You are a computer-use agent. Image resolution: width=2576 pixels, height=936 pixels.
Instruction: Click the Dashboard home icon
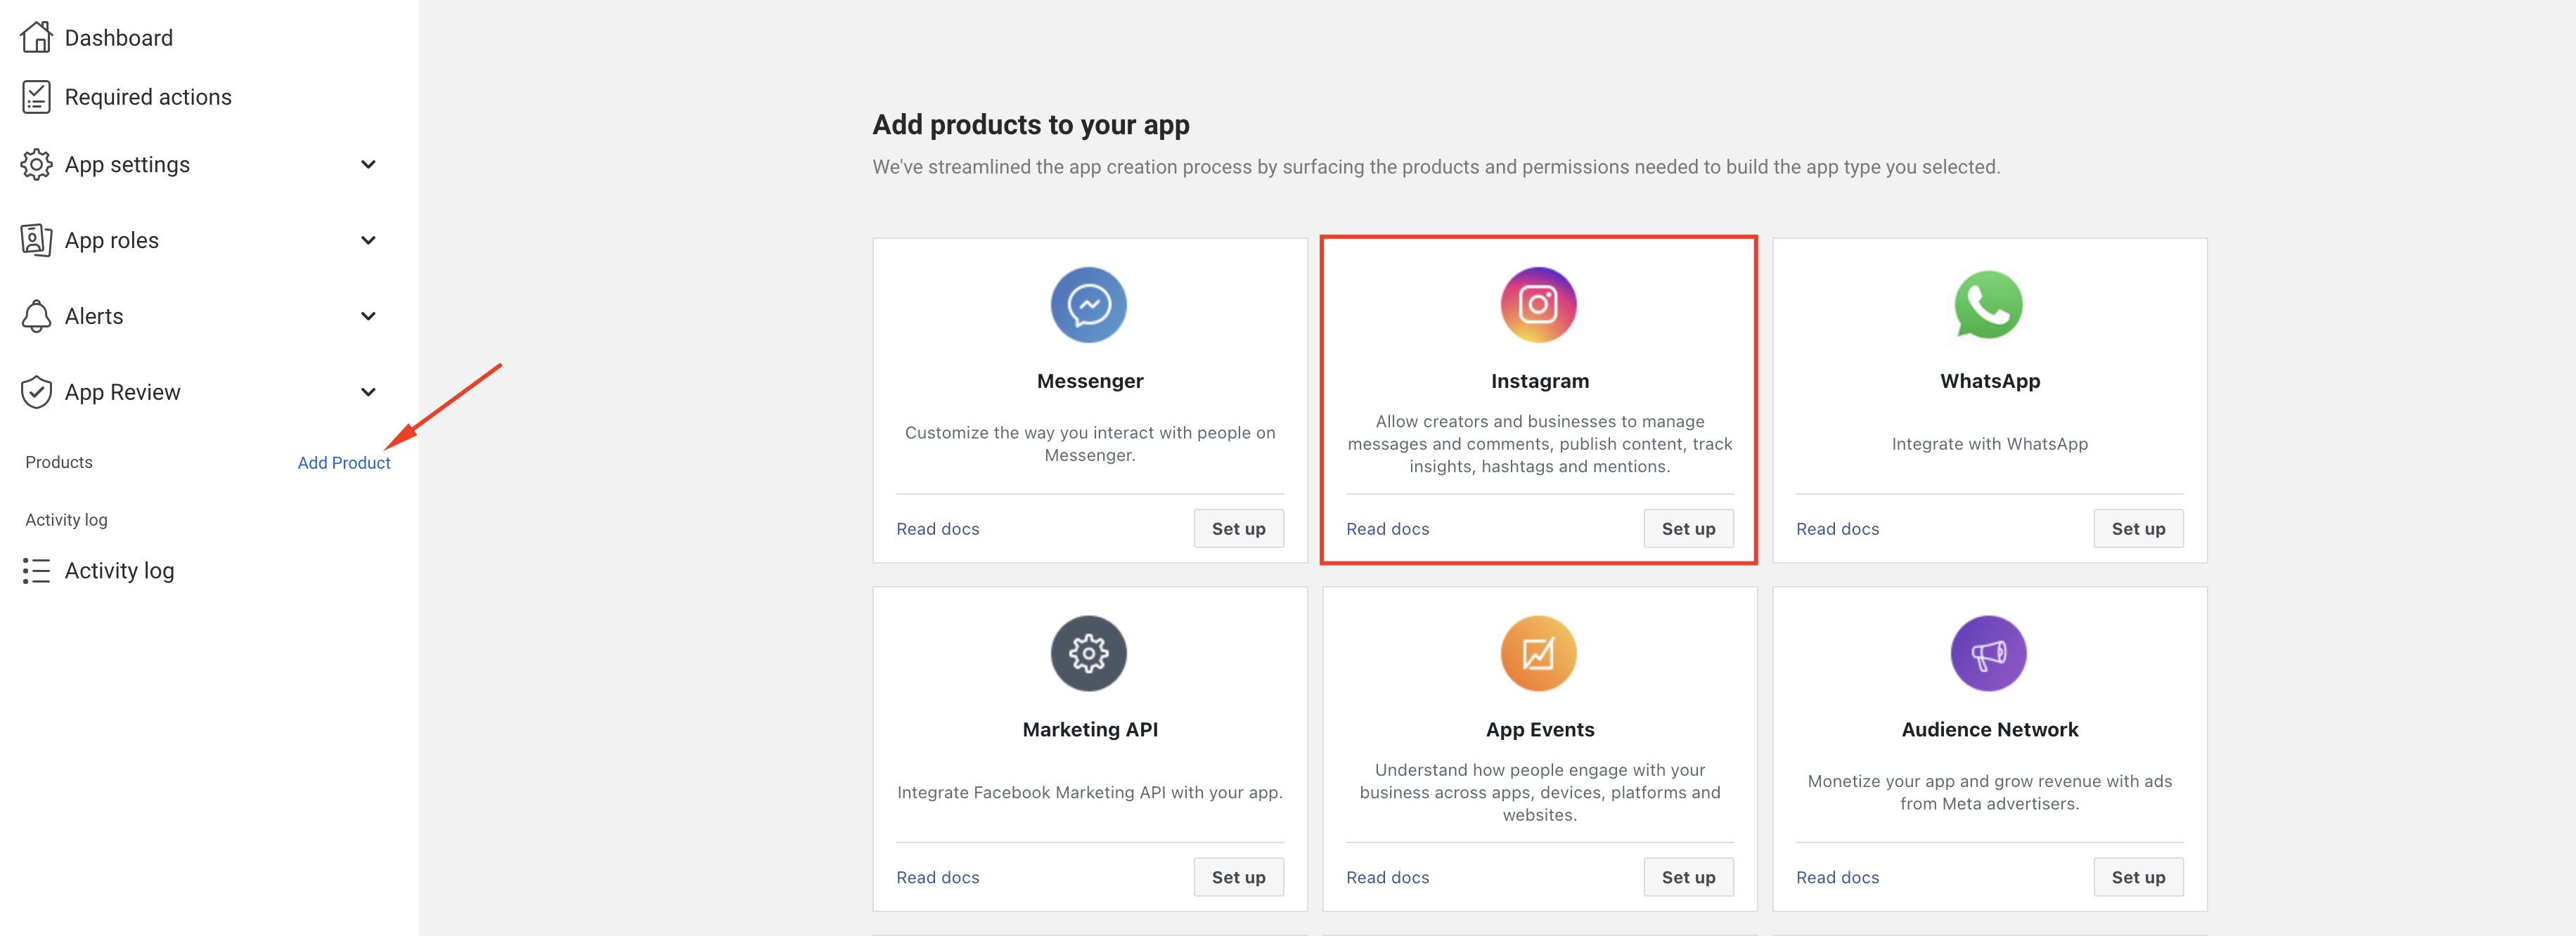(36, 37)
